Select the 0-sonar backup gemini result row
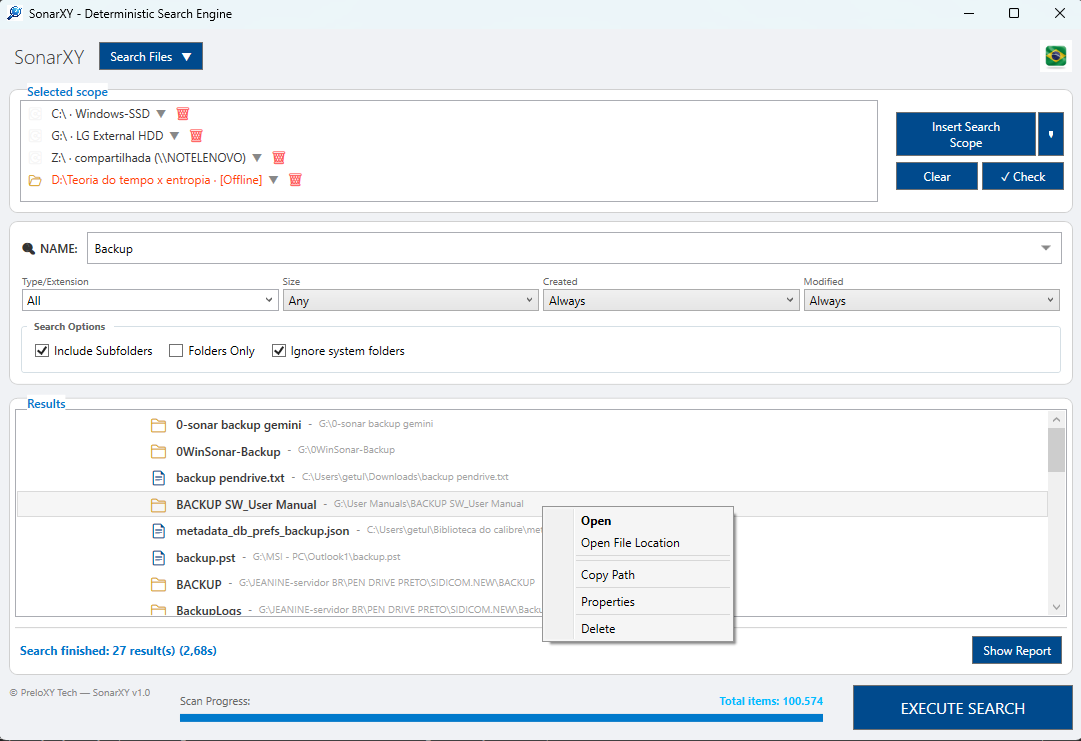 tap(532, 425)
